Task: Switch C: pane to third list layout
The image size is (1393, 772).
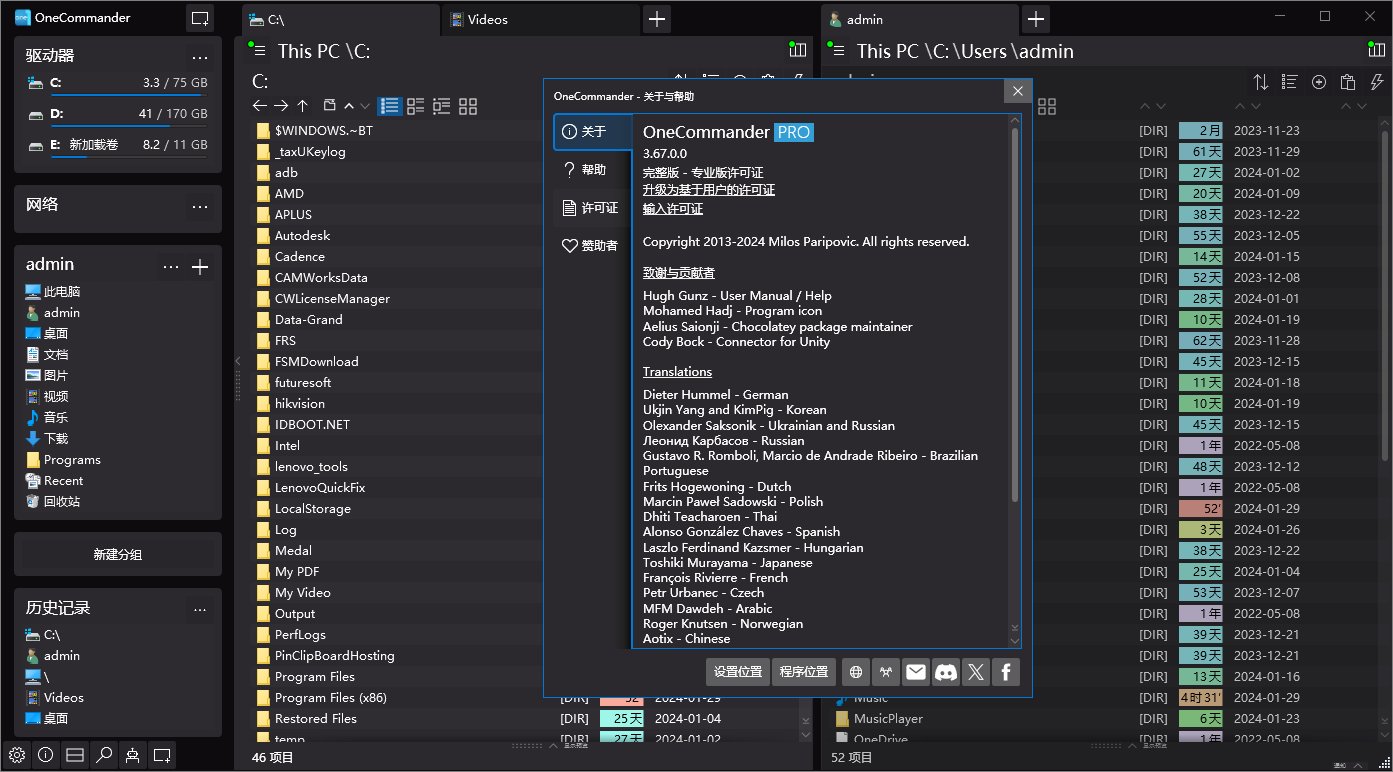Action: pos(442,105)
